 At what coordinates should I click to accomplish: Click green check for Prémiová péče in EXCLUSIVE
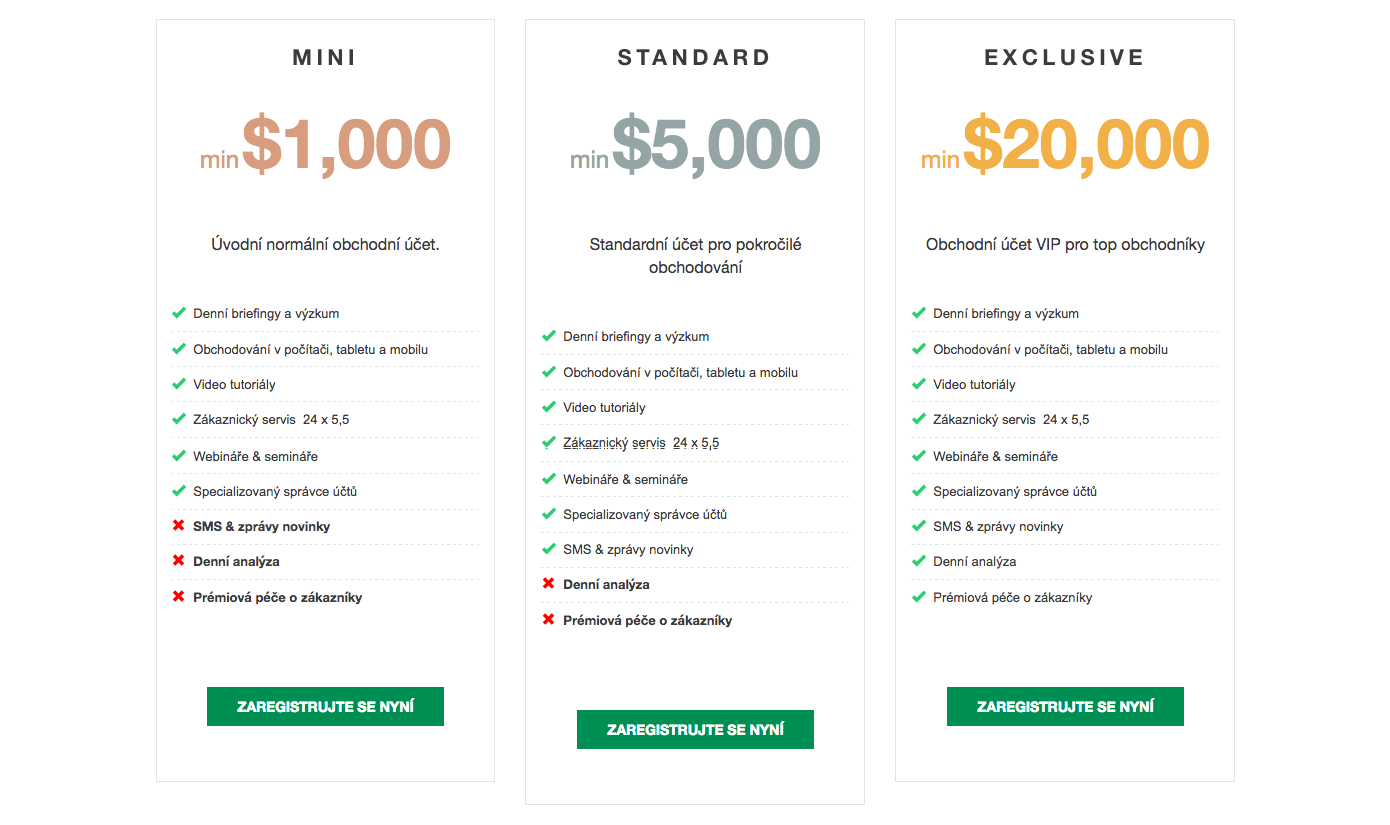(x=919, y=597)
